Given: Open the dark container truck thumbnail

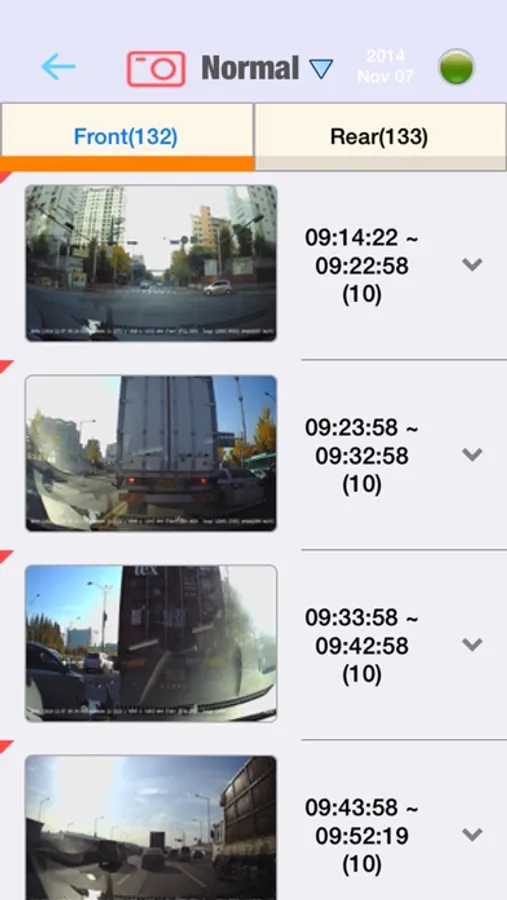Looking at the screenshot, I should point(151,643).
